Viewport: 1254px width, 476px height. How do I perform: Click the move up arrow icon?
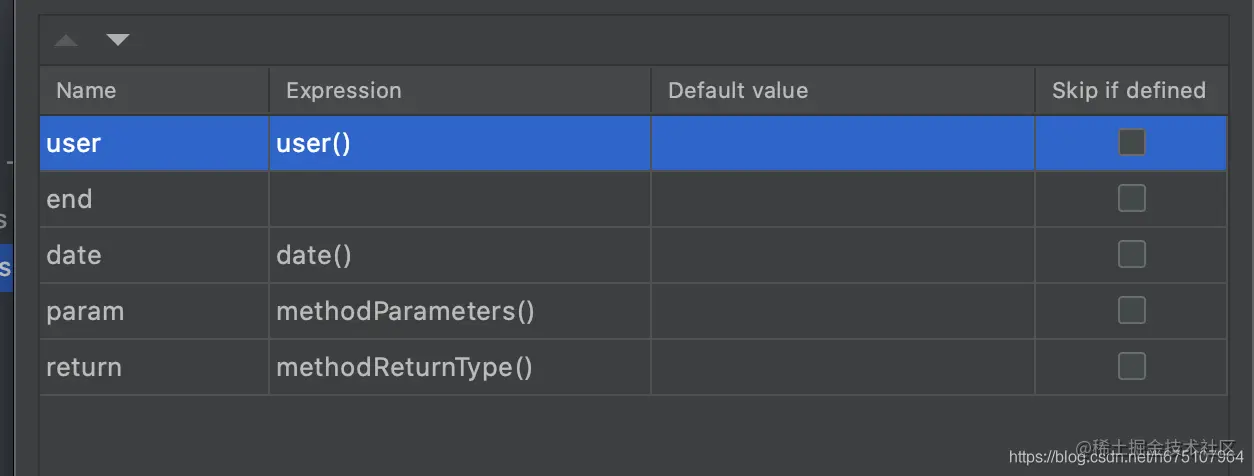(x=65, y=41)
